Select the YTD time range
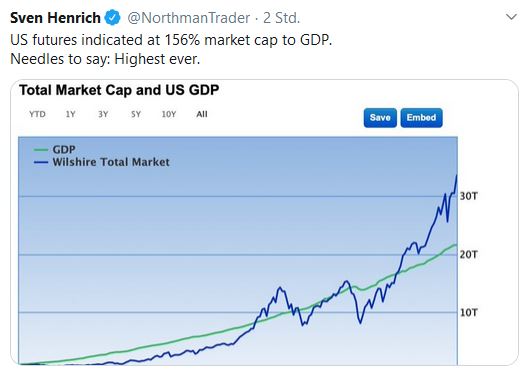Viewport: 531px width, 376px height. point(37,114)
